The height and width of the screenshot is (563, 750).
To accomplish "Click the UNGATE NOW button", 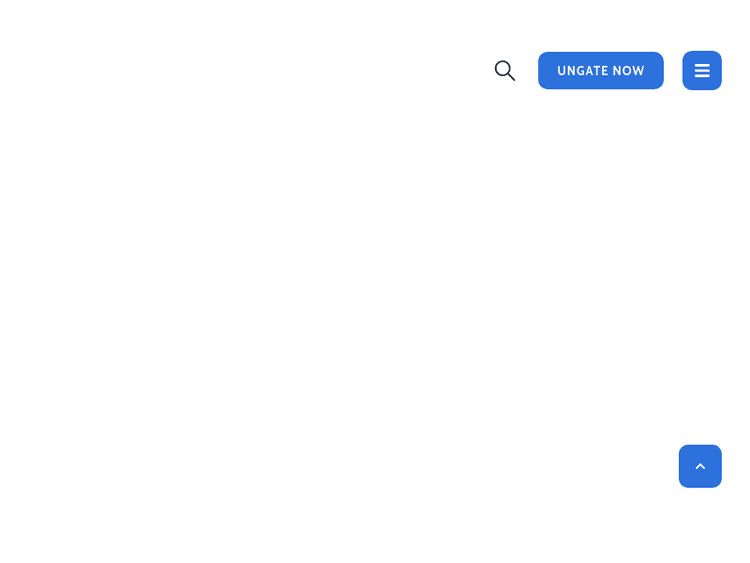I will pyautogui.click(x=600, y=70).
